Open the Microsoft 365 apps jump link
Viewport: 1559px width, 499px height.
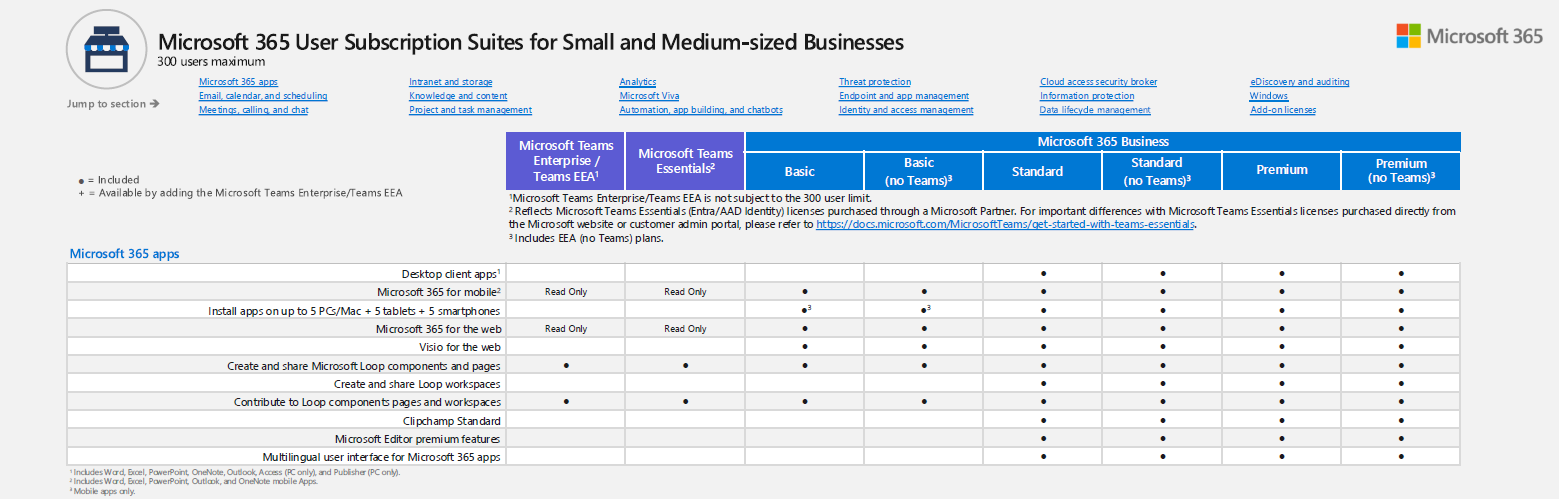point(238,82)
